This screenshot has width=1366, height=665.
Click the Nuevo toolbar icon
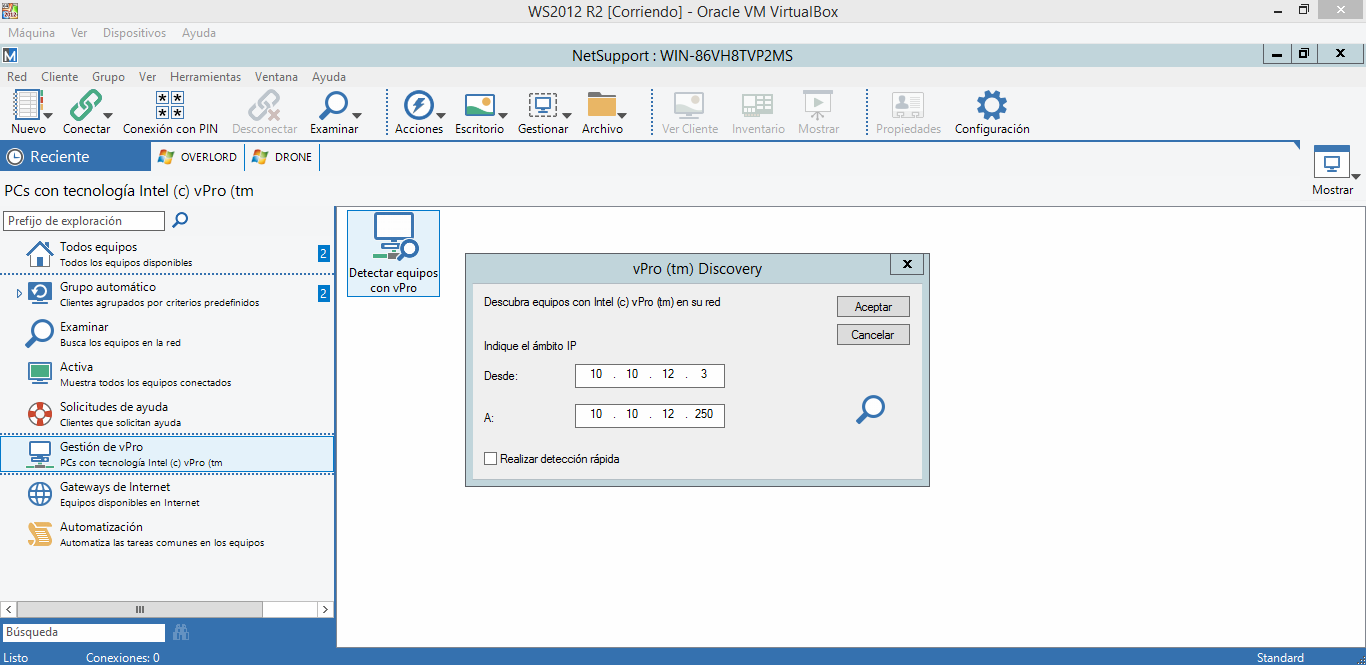click(x=26, y=105)
